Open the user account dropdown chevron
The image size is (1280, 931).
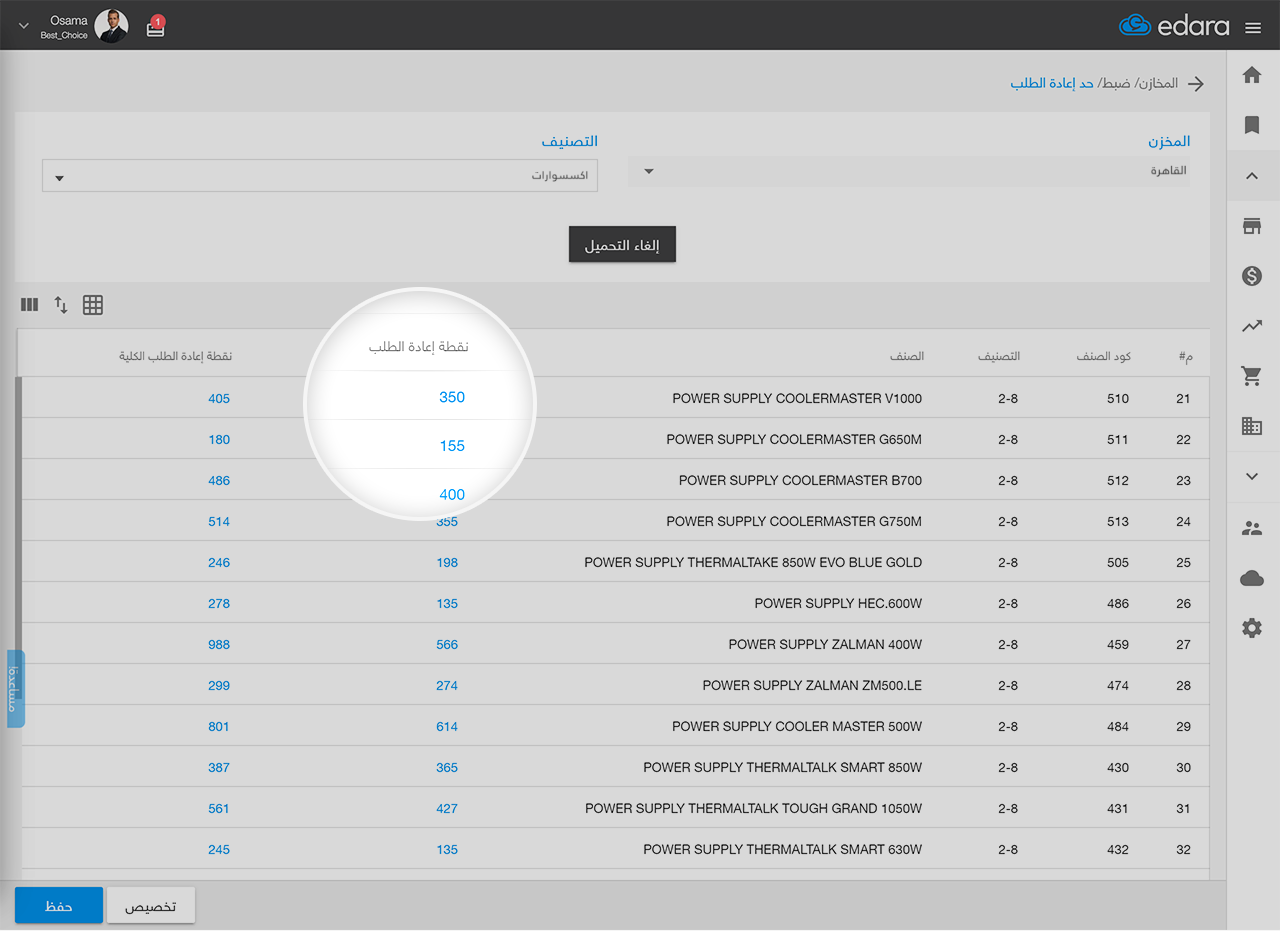tap(24, 26)
